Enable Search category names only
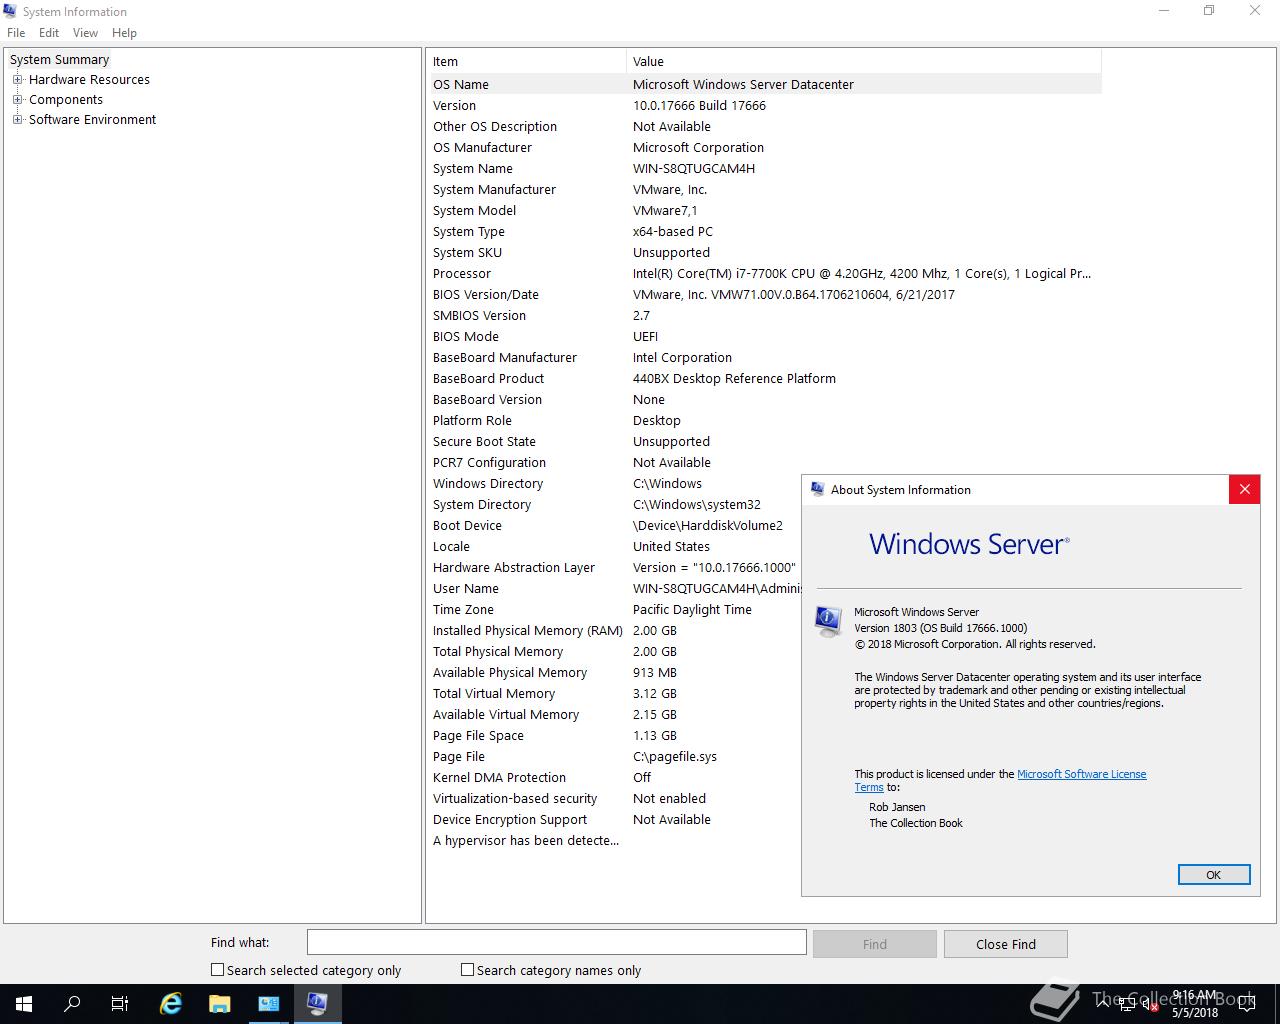This screenshot has width=1280, height=1024. [x=467, y=969]
